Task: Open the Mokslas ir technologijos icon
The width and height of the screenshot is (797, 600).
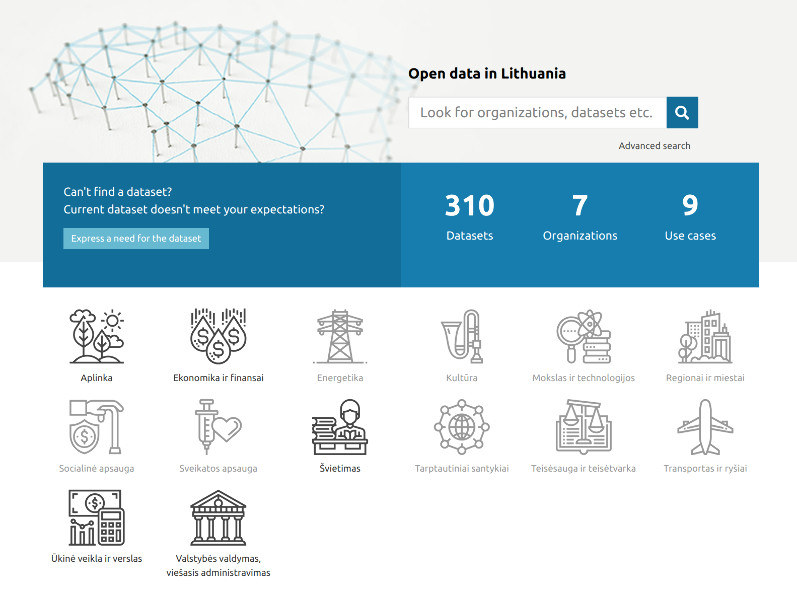Action: [583, 336]
